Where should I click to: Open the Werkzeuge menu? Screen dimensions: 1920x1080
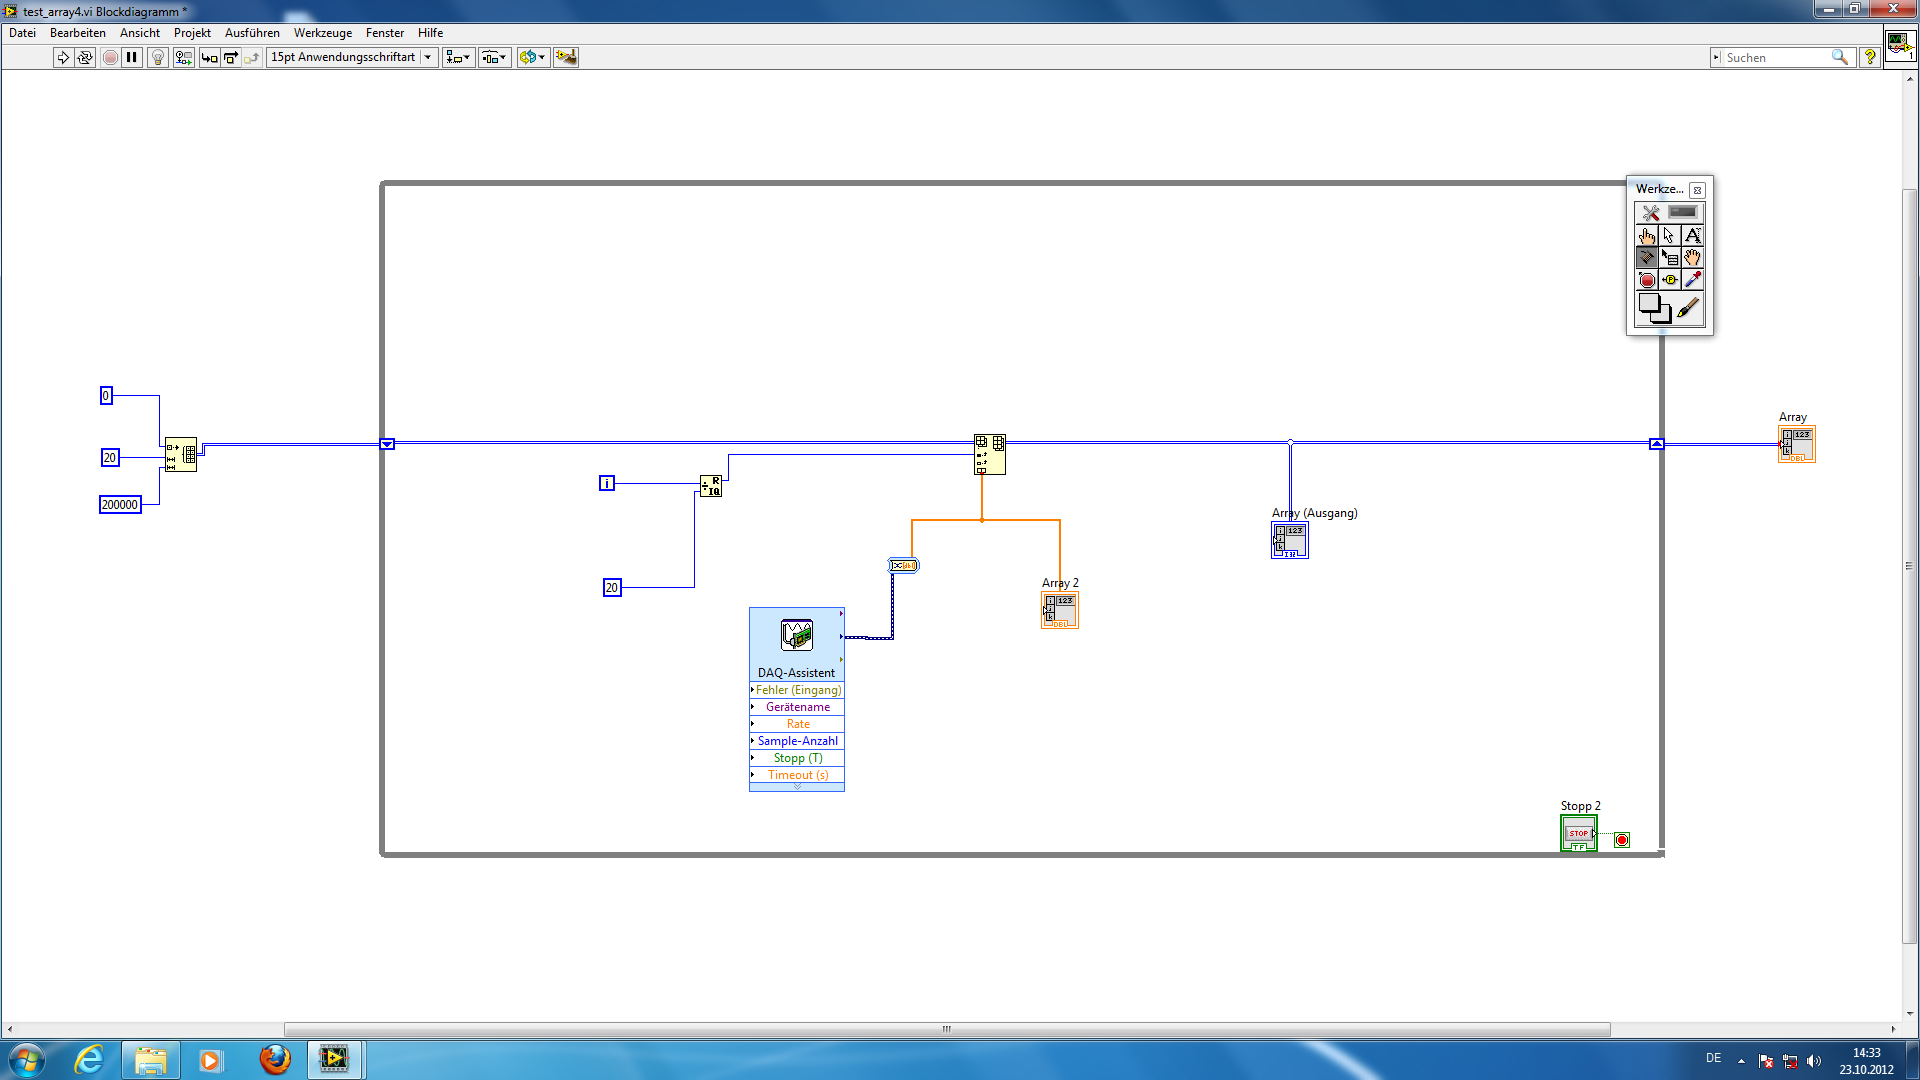point(322,33)
